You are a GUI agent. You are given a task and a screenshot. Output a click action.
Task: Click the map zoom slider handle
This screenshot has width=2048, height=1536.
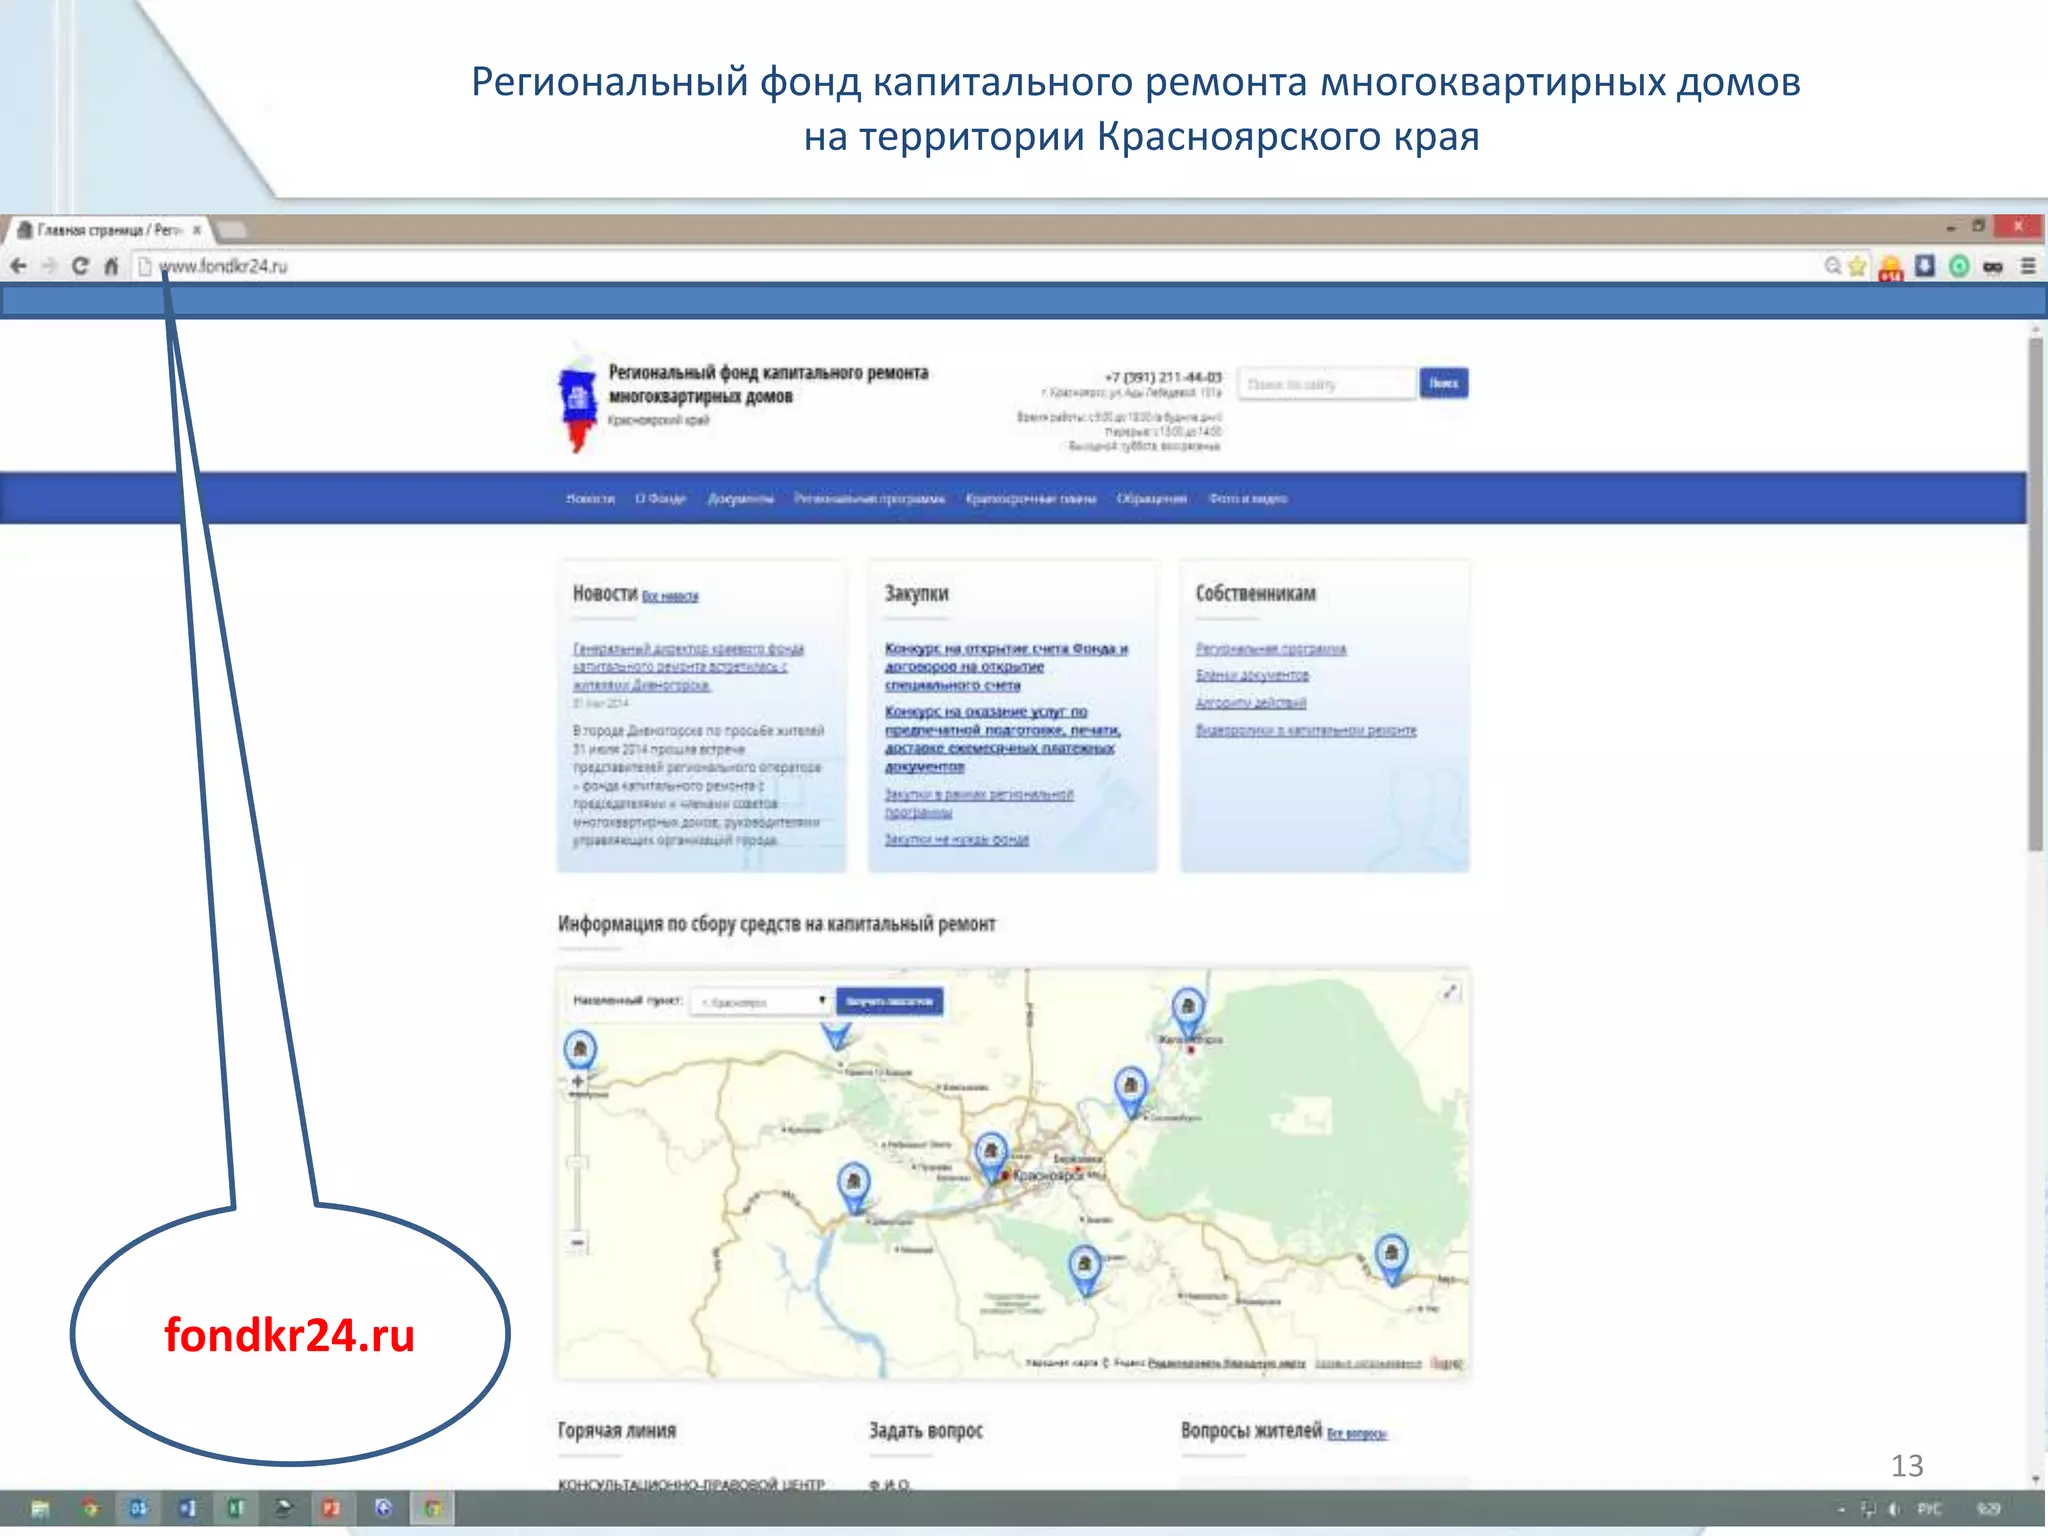click(577, 1162)
